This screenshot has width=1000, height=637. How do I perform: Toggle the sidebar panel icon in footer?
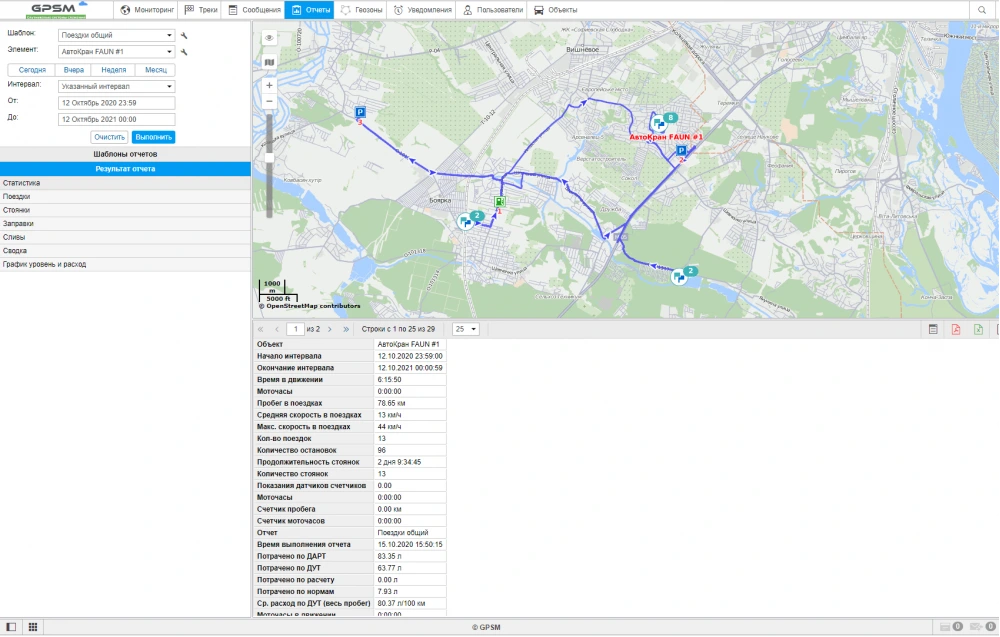click(11, 627)
